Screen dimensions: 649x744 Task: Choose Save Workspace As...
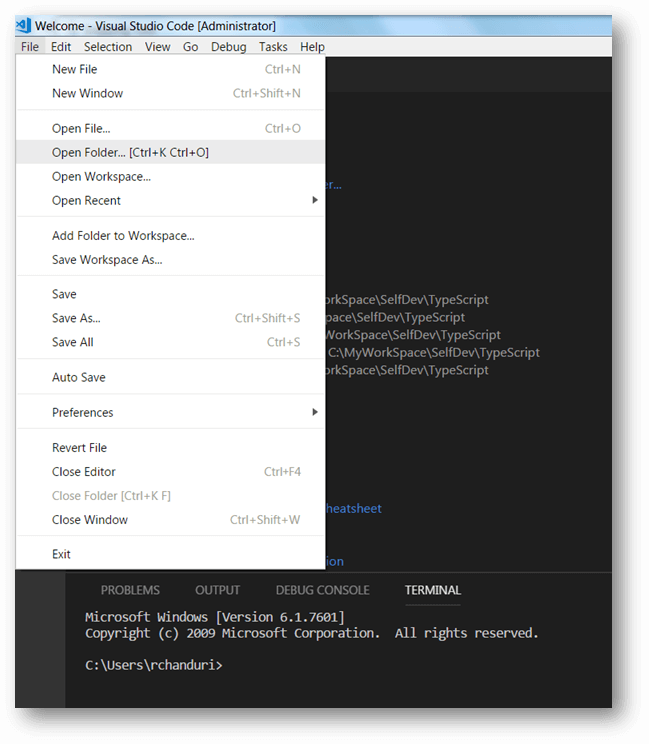[170, 260]
